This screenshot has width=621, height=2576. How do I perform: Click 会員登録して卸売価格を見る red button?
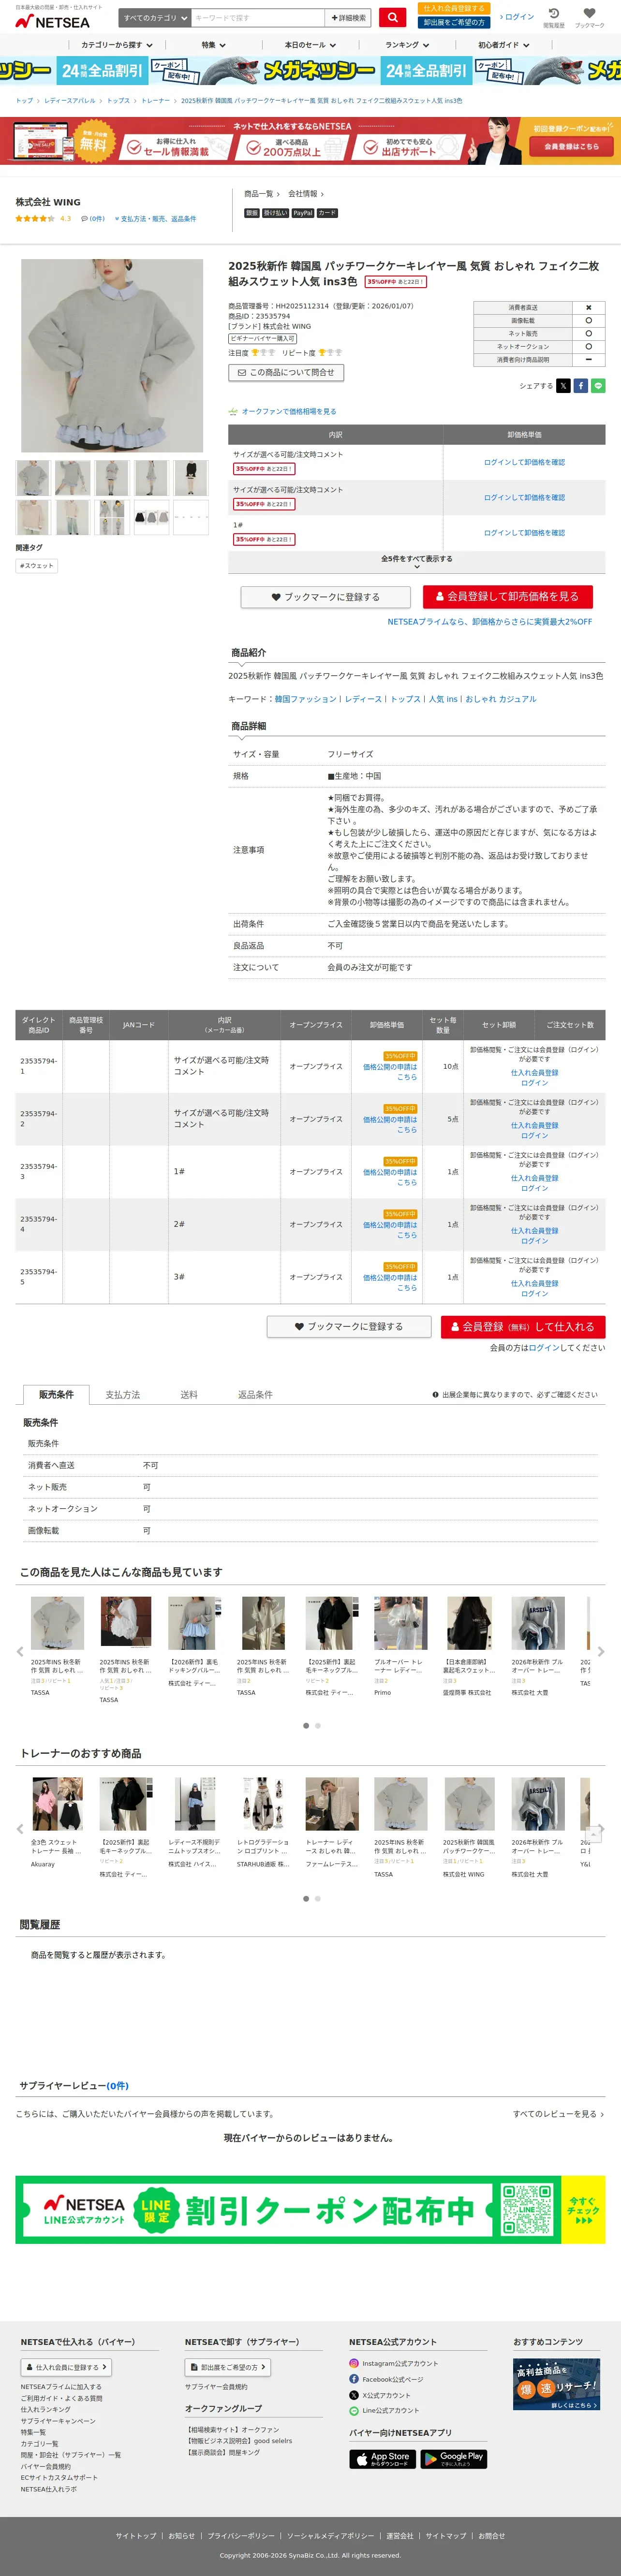coord(508,596)
